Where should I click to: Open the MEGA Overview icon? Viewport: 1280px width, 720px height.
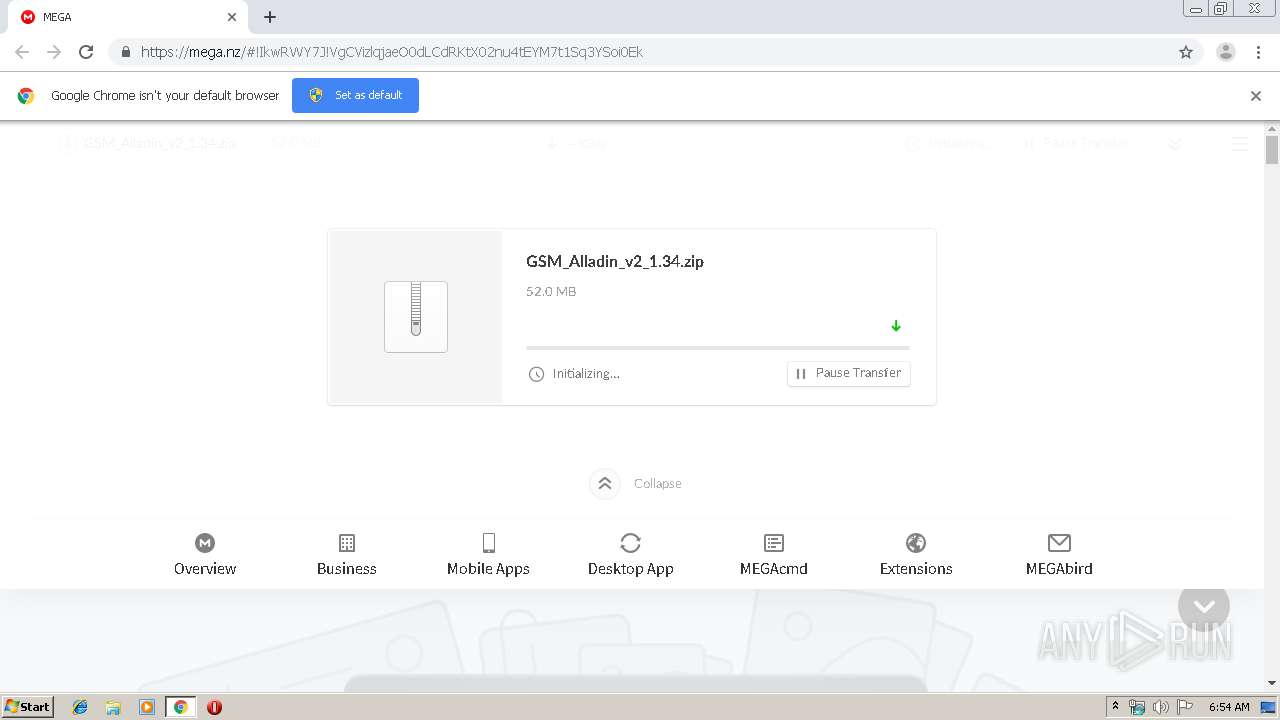[205, 543]
